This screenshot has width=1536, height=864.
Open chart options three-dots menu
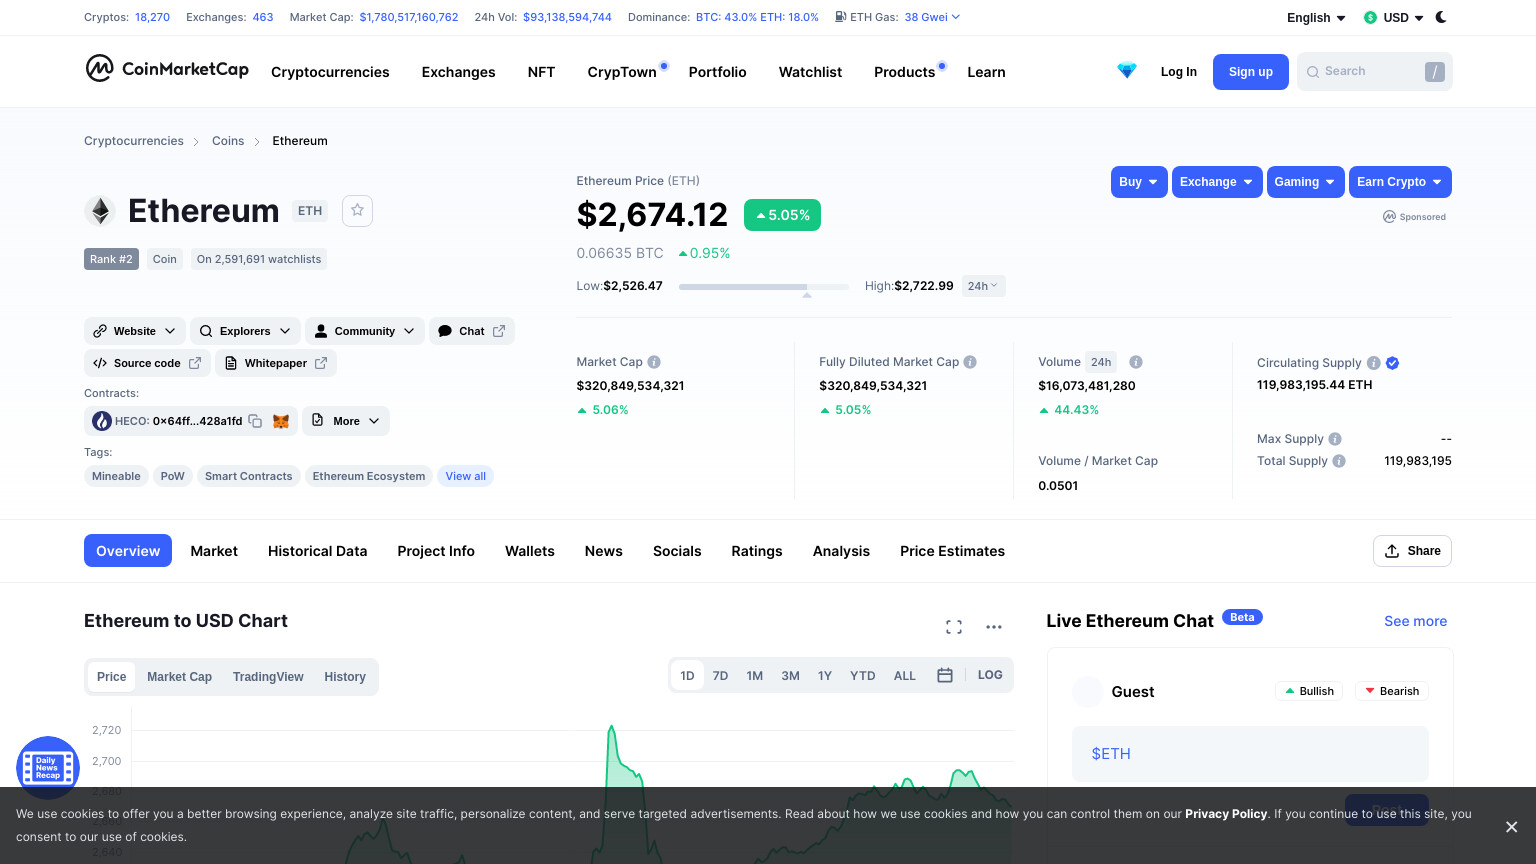click(994, 627)
